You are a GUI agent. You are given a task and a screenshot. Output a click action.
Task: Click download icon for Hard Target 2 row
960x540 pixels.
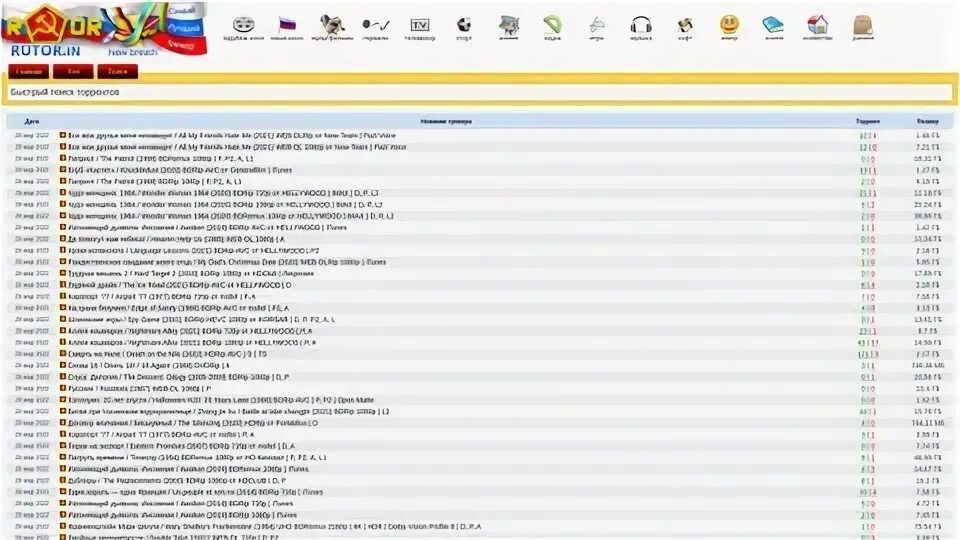(62, 273)
